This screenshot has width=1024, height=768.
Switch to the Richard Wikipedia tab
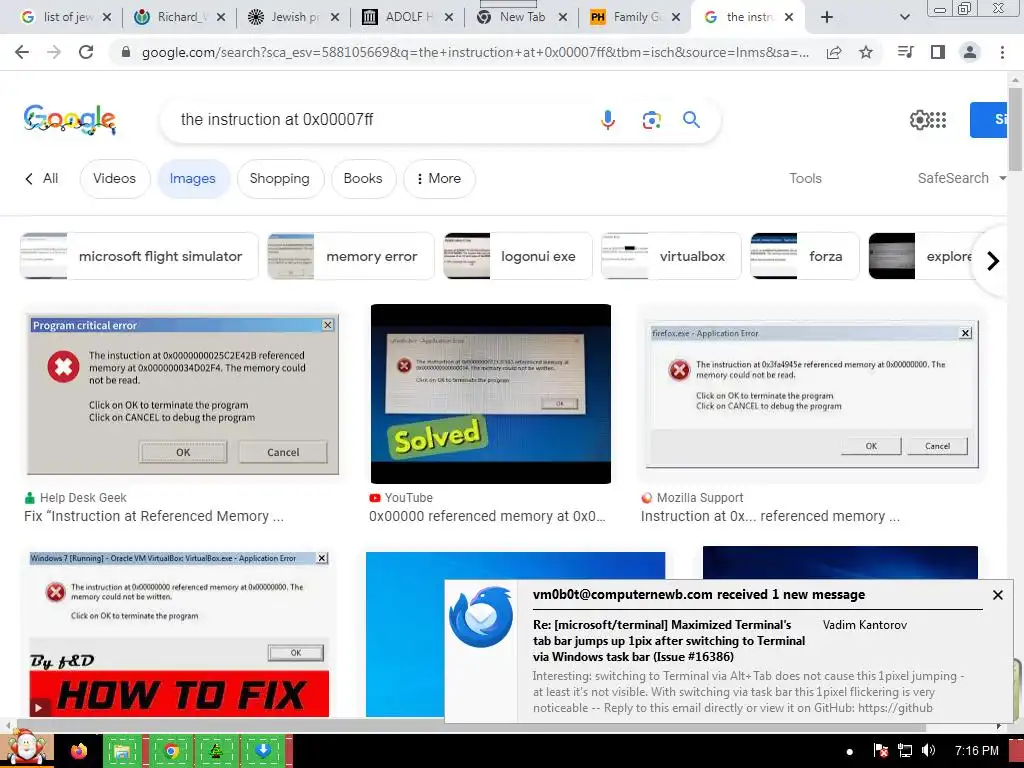(180, 17)
